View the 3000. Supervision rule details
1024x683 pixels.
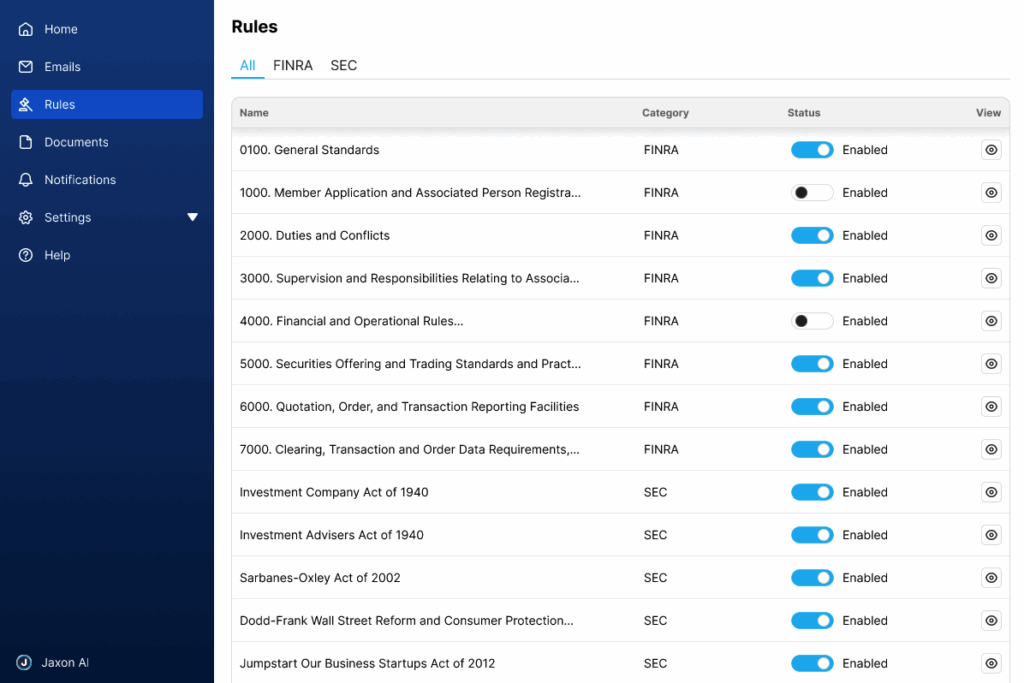click(991, 278)
